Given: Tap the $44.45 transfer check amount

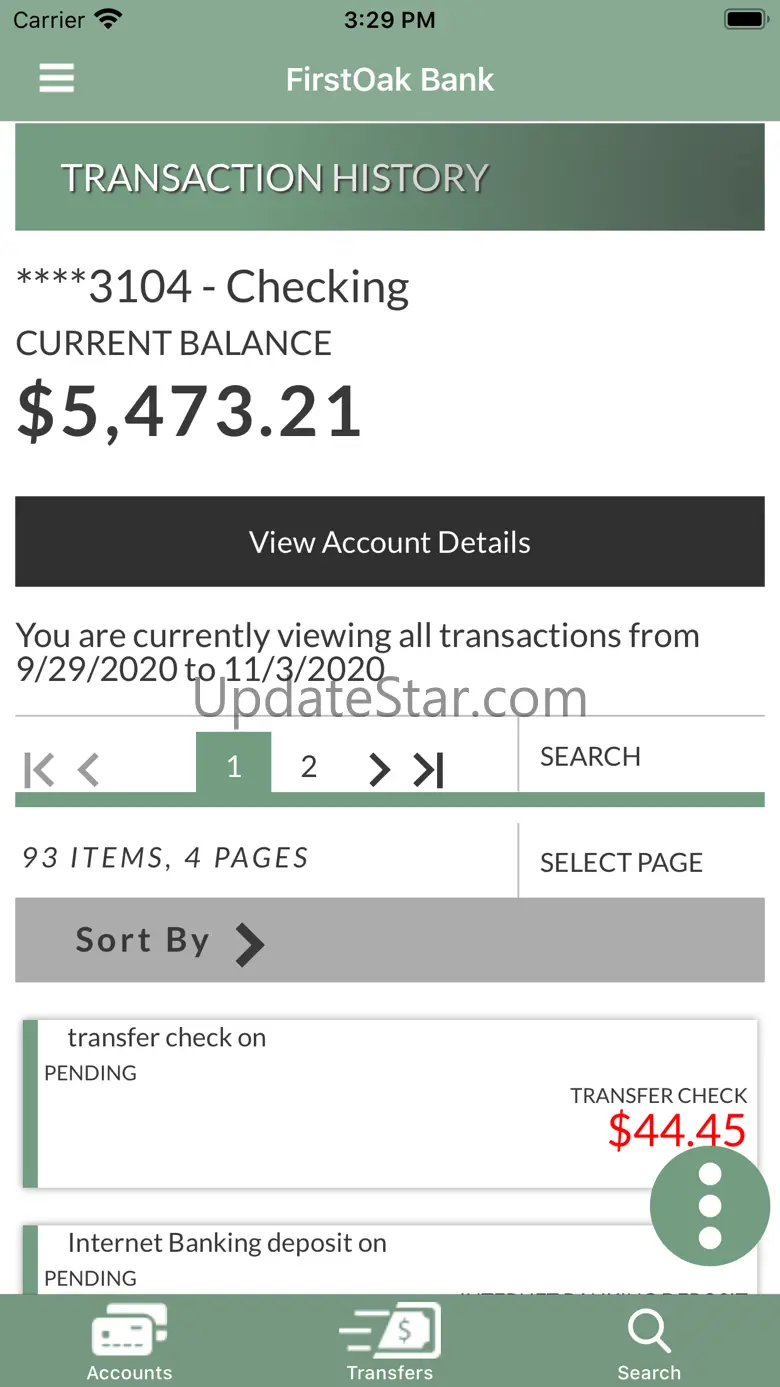Looking at the screenshot, I should [677, 1131].
